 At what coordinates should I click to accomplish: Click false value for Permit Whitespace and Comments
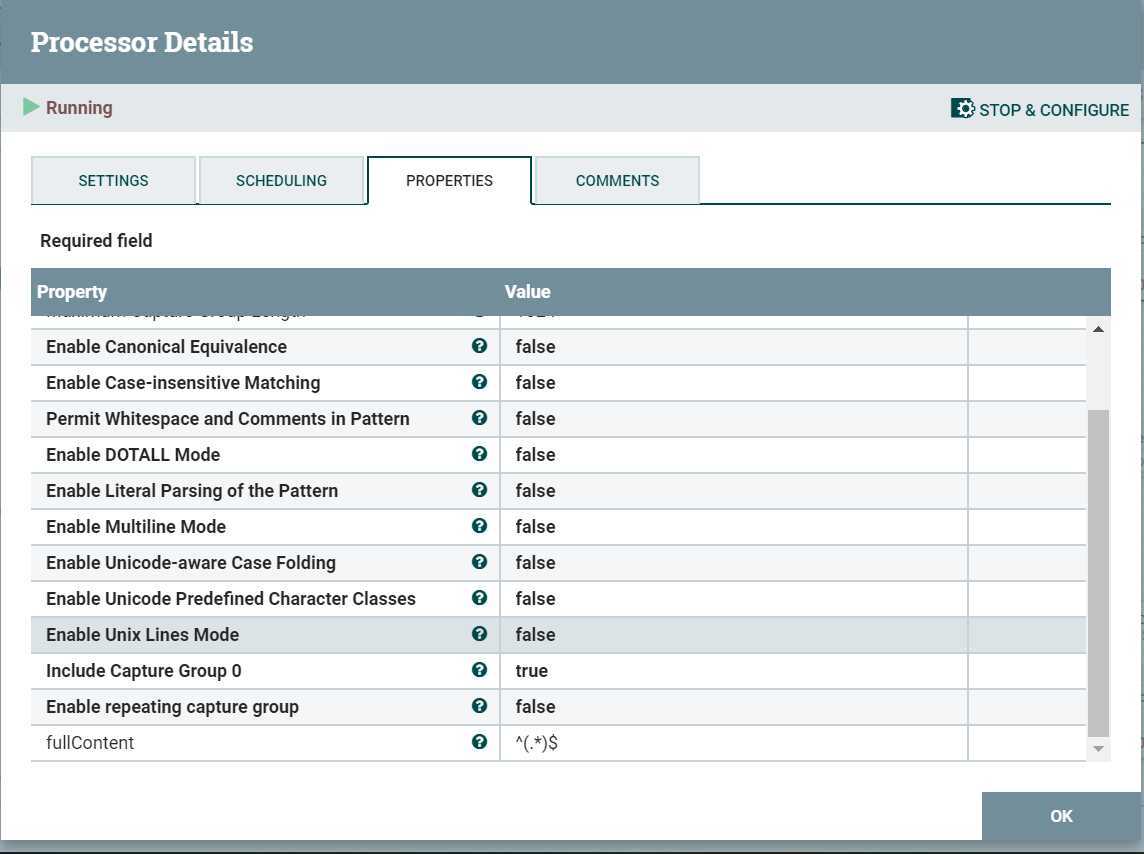click(x=536, y=419)
